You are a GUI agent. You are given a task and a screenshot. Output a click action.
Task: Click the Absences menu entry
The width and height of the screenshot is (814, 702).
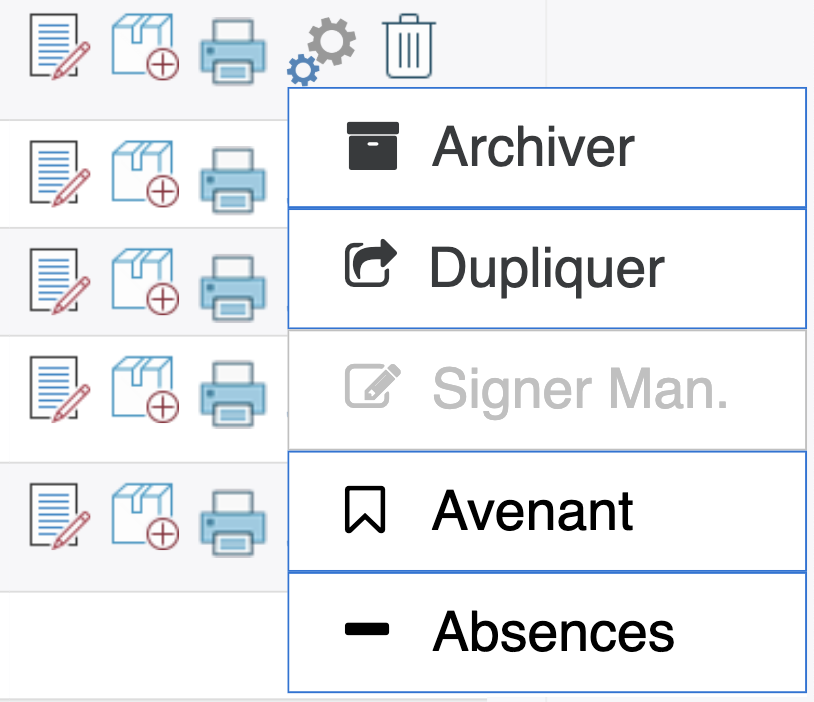(547, 632)
